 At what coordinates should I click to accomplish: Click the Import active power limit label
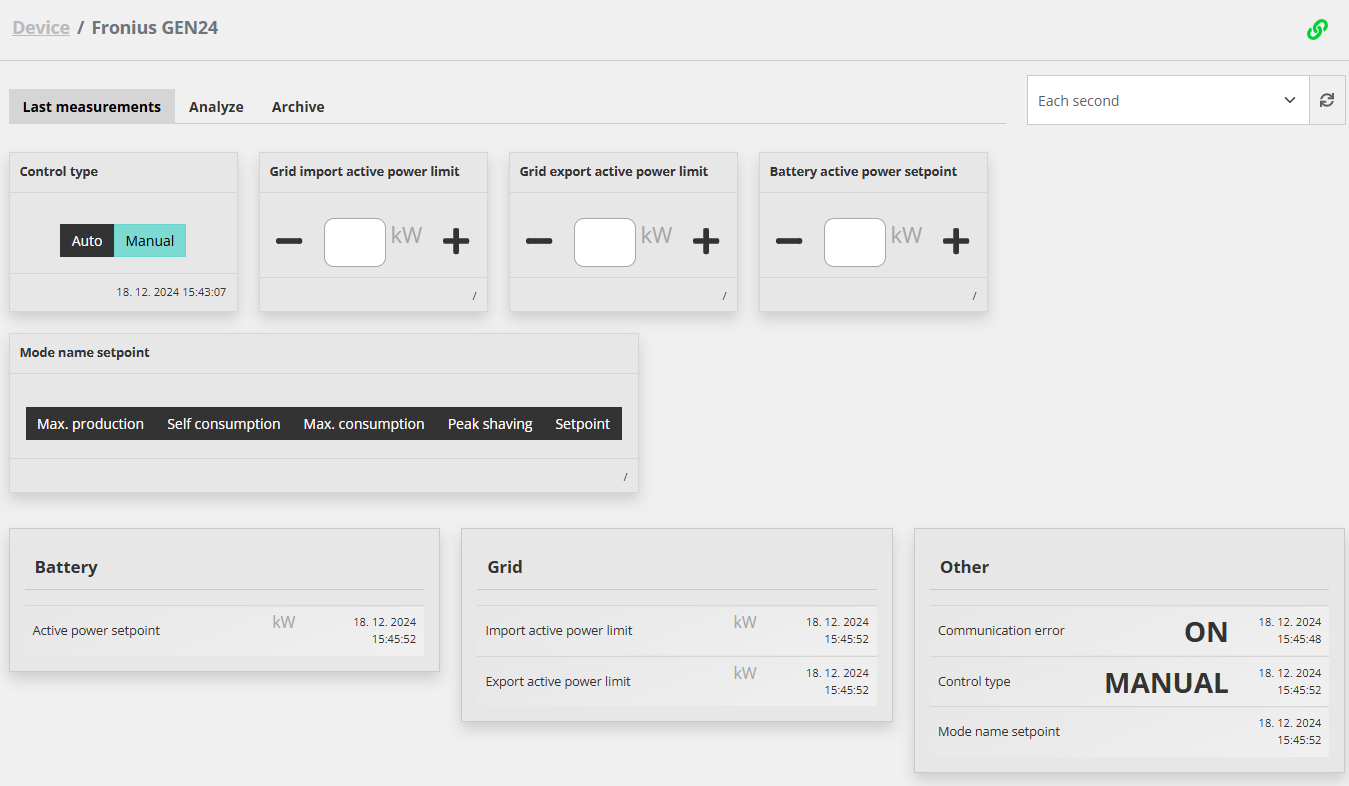point(559,631)
